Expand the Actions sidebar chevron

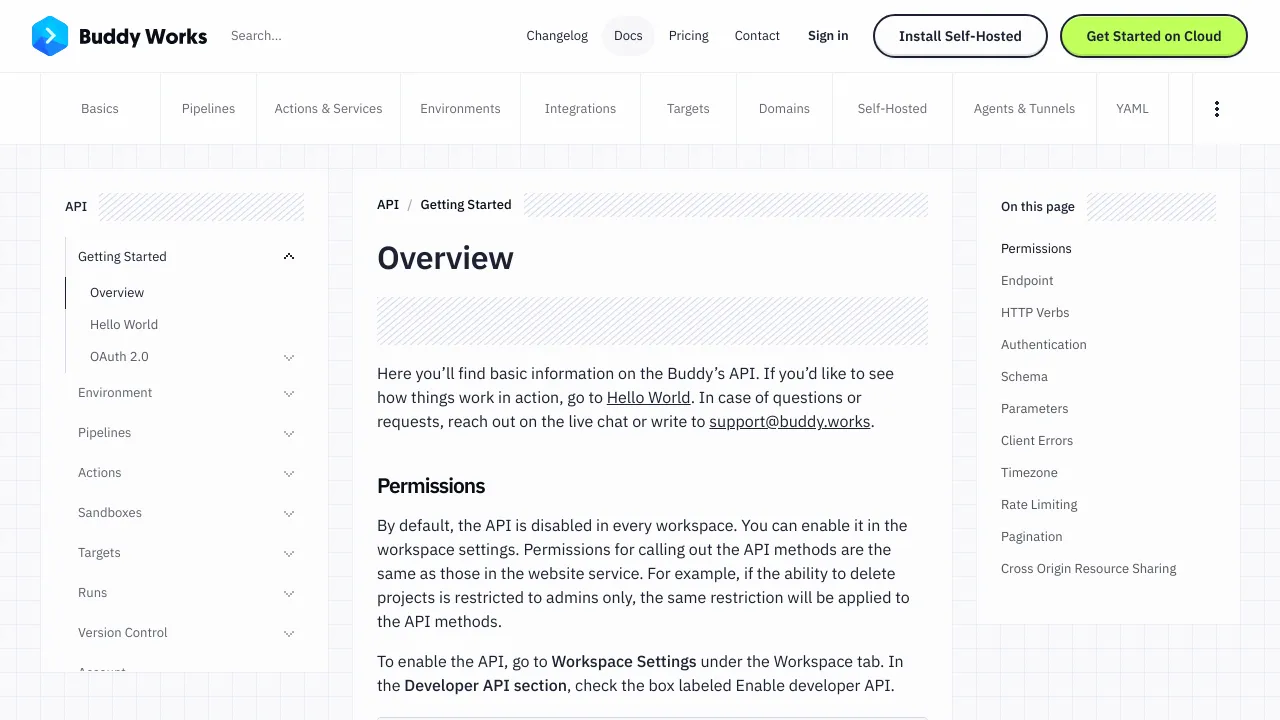(289, 473)
